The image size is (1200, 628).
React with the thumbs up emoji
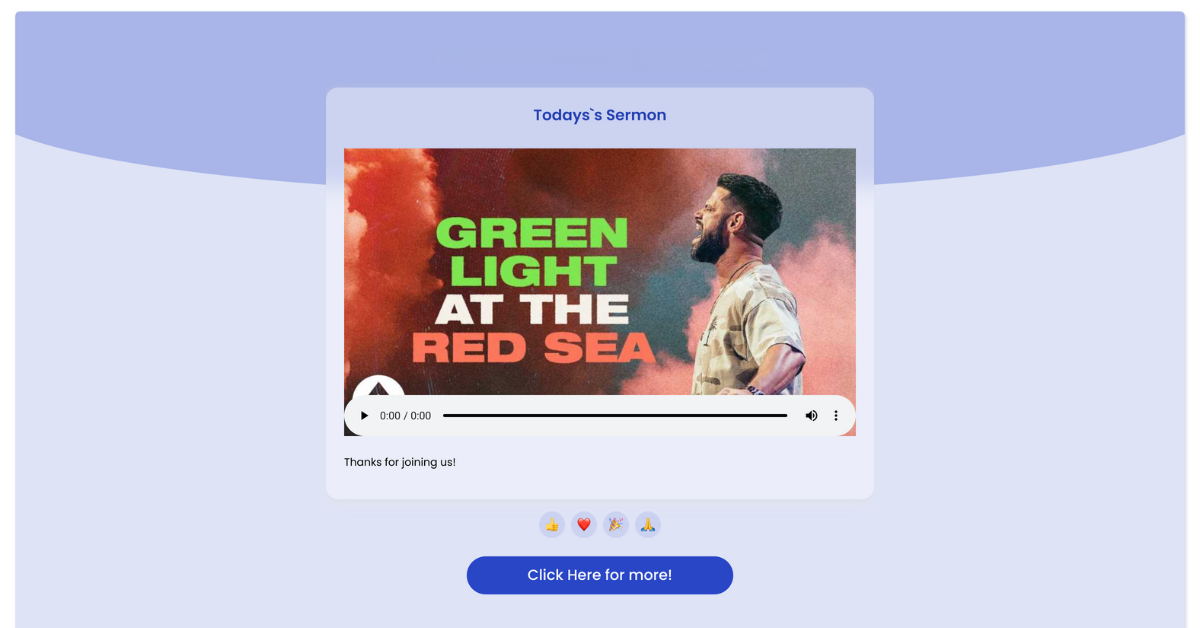552,525
